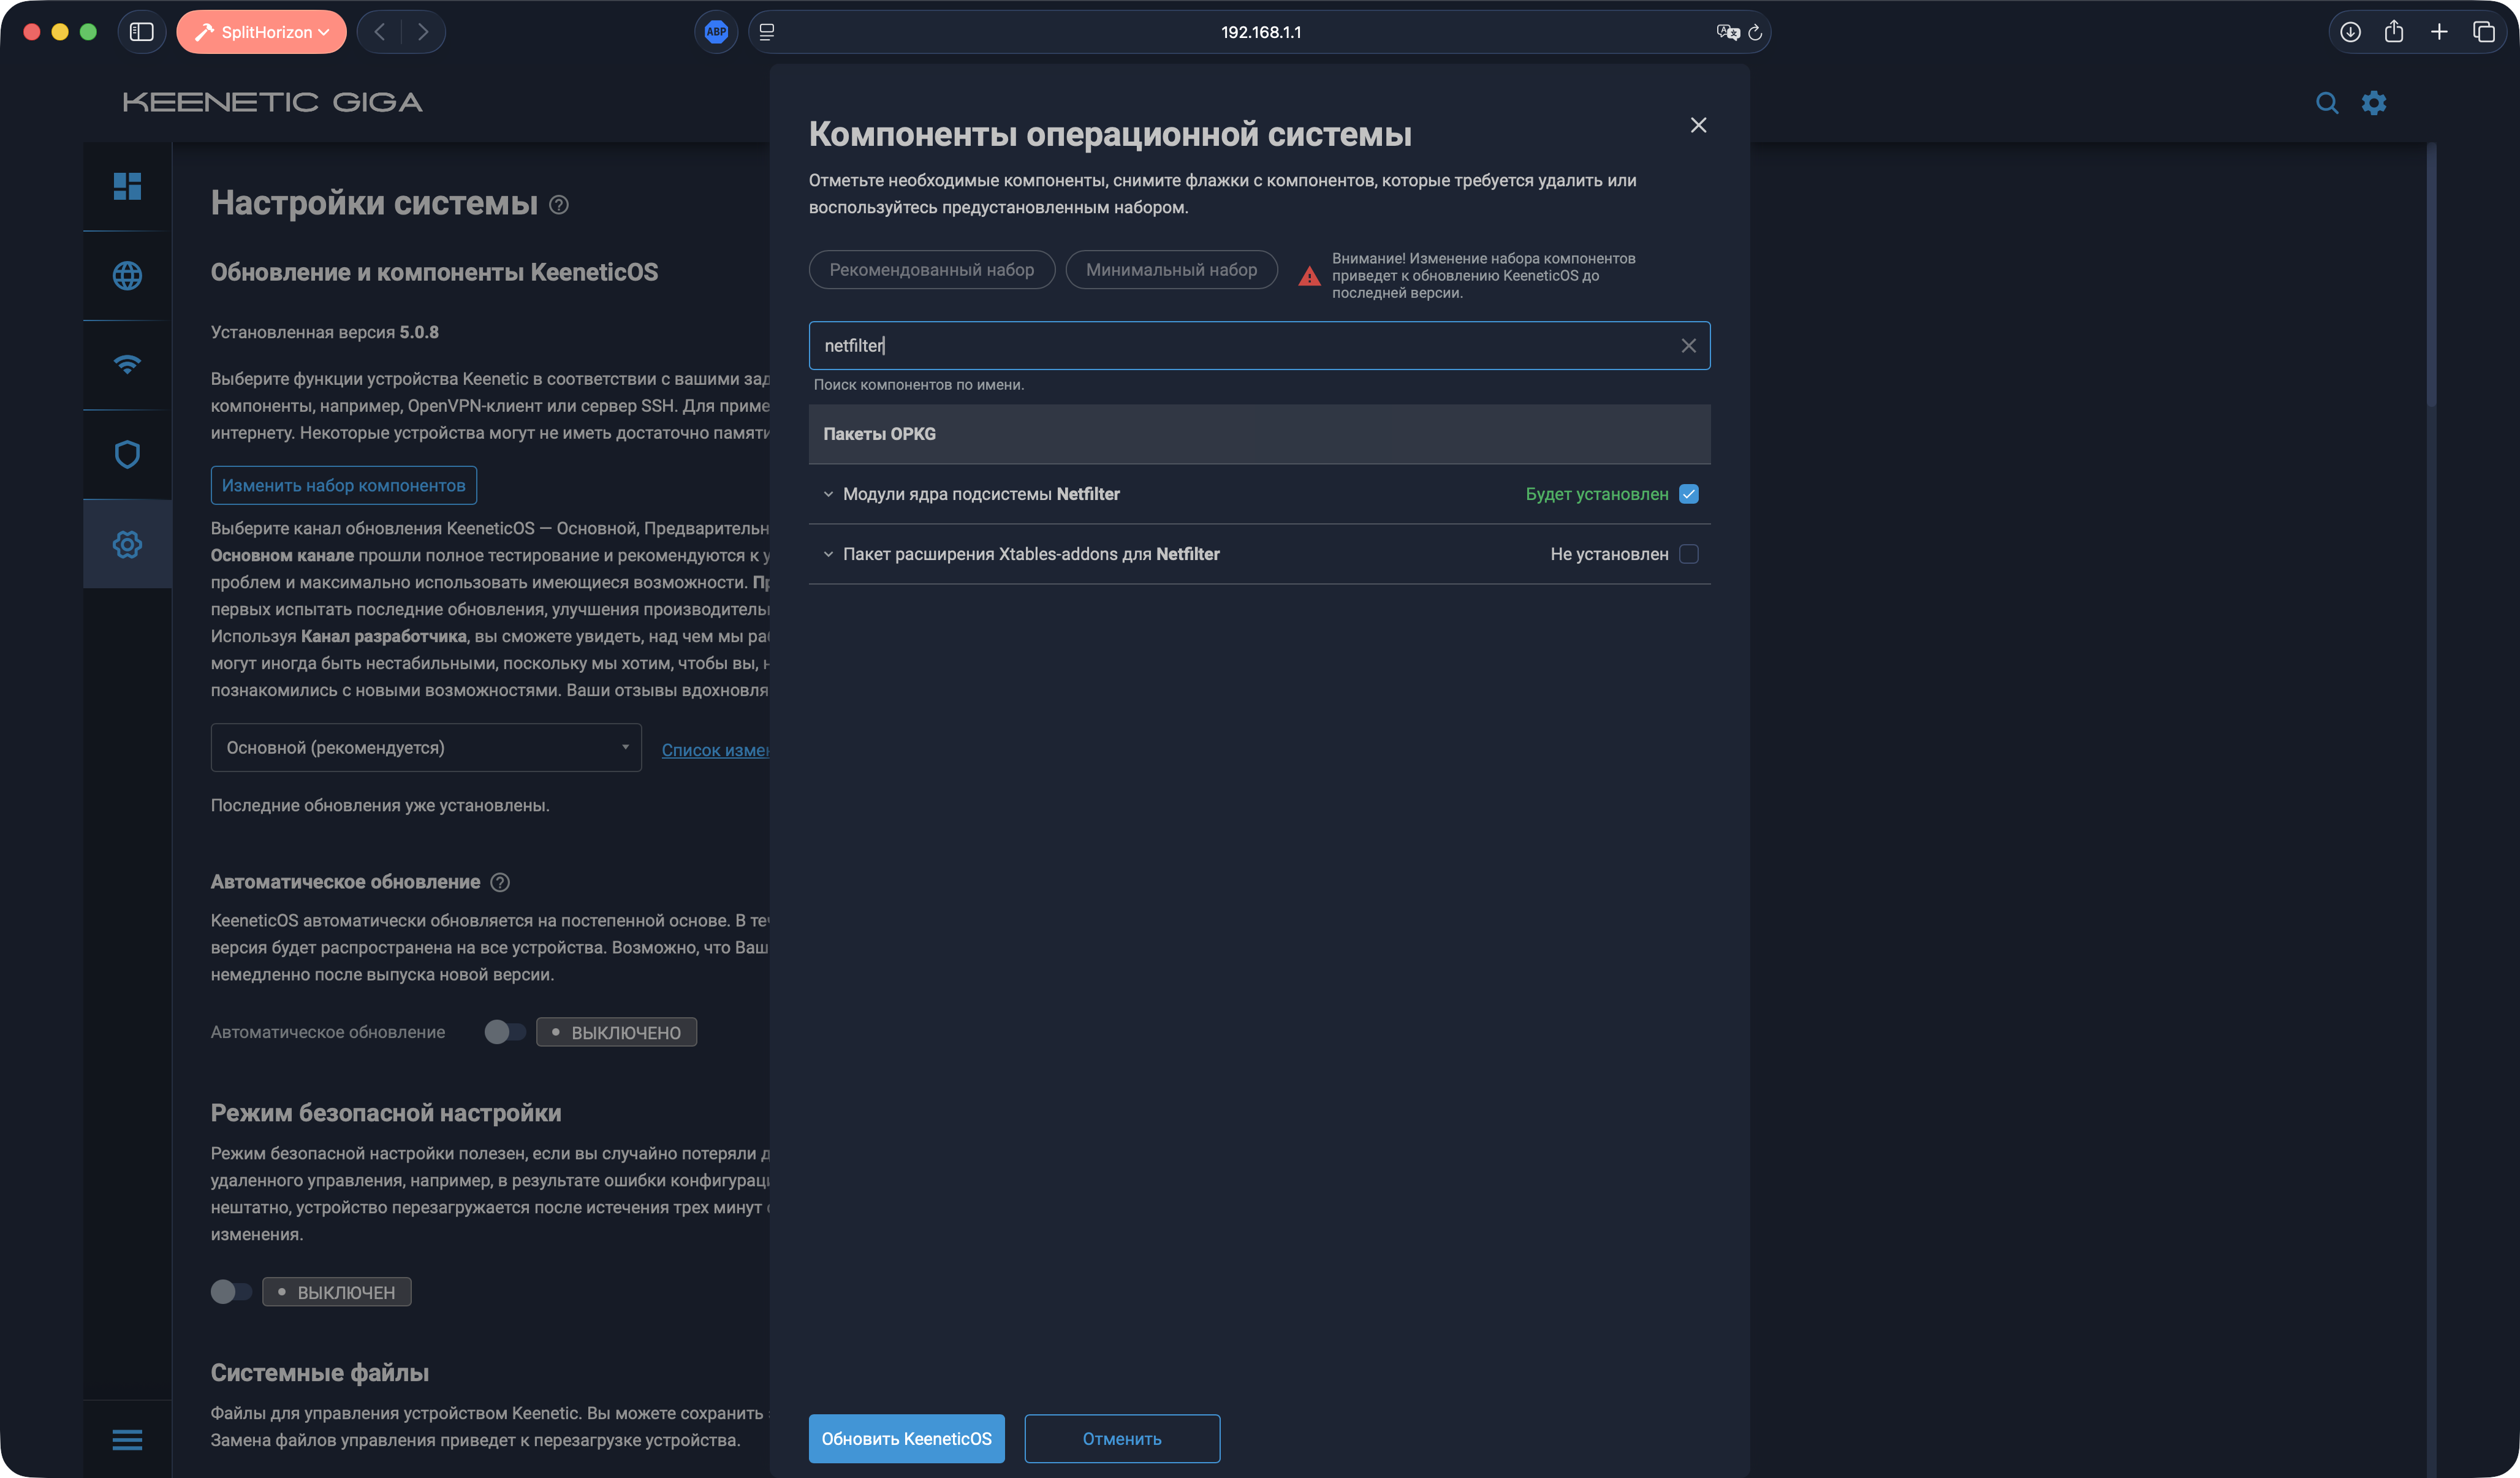This screenshot has height=1478, width=2520.
Task: Click the Изменить набор компонентов button
Action: [x=344, y=485]
